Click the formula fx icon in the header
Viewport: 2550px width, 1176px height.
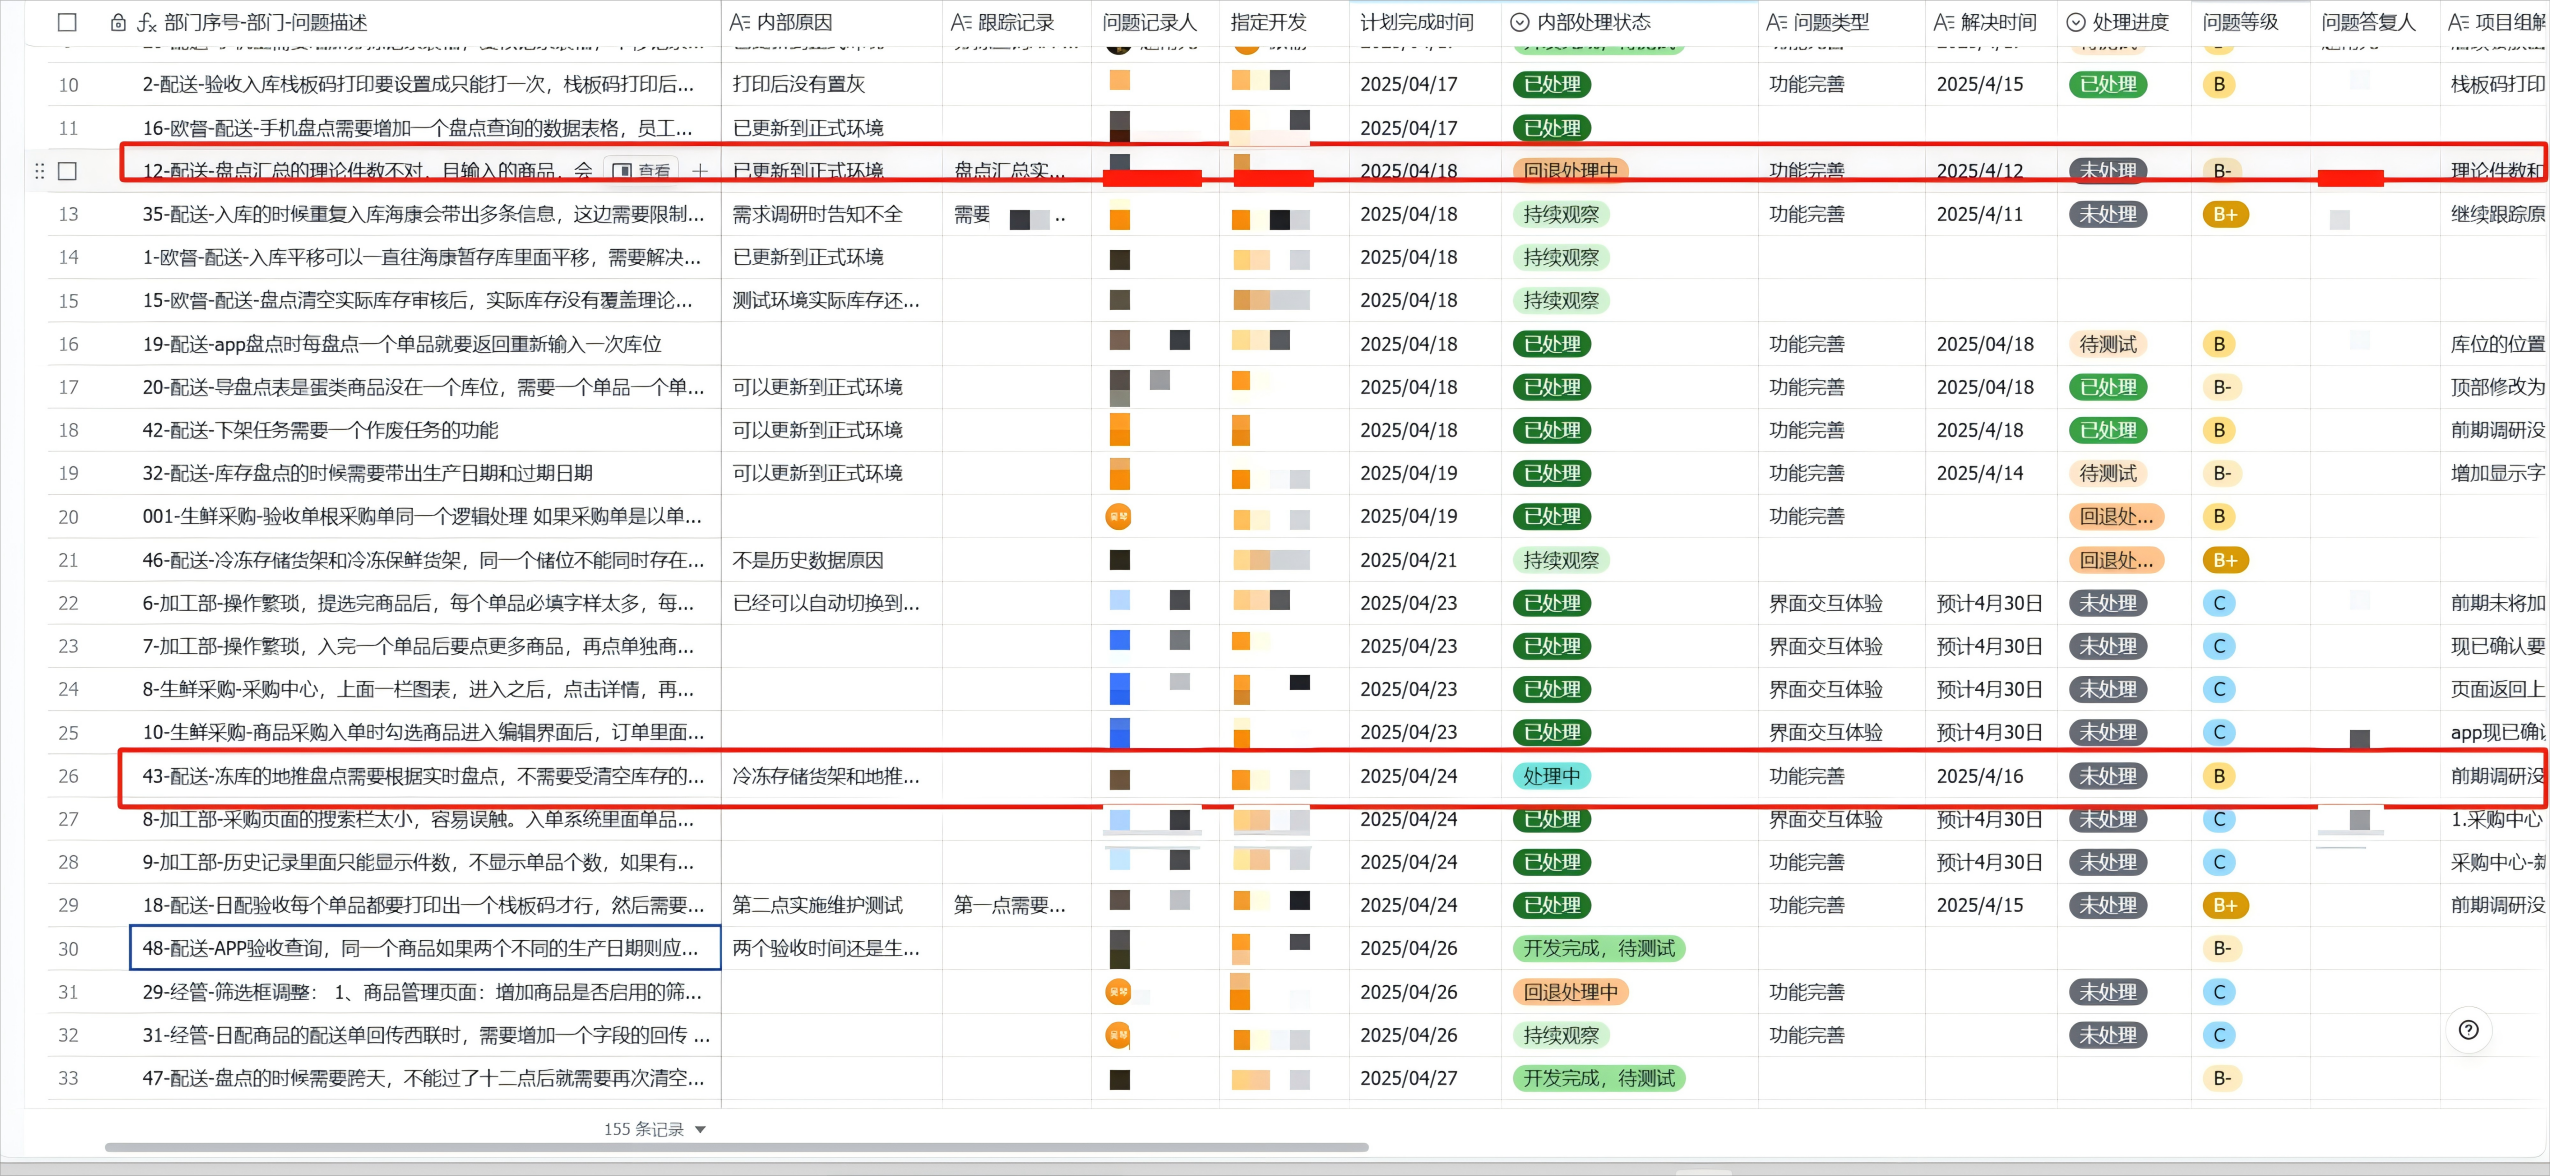click(x=146, y=22)
